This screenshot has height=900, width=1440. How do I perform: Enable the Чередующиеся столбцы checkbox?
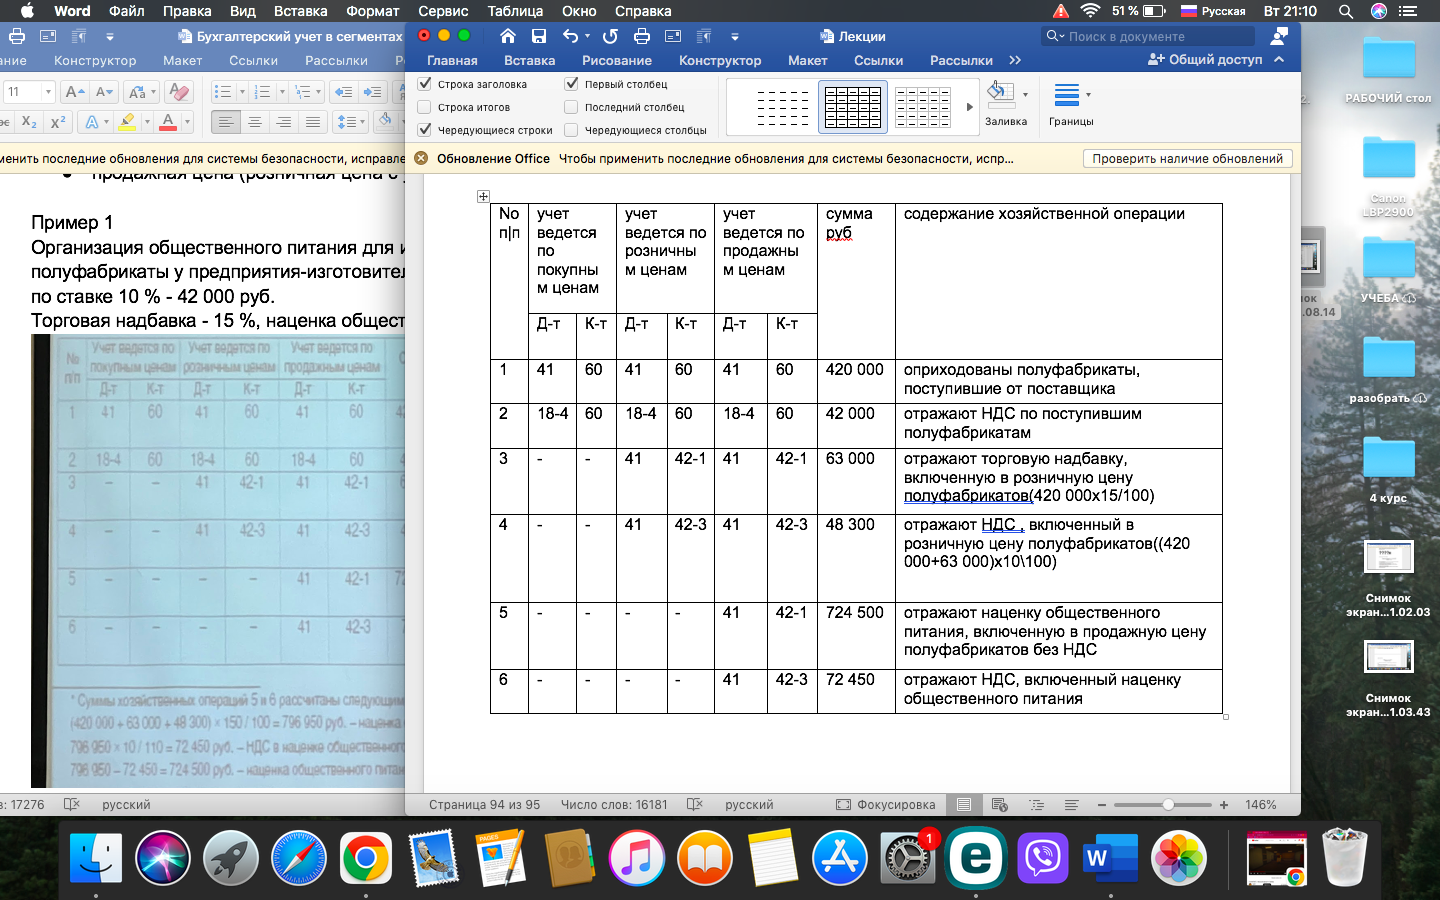click(x=572, y=130)
